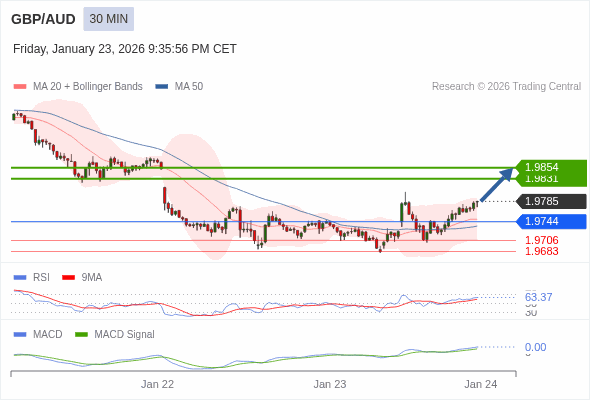Screen dimensions: 590x400
Task: Click the 30 MIN timeframe badge
Action: (x=108, y=19)
